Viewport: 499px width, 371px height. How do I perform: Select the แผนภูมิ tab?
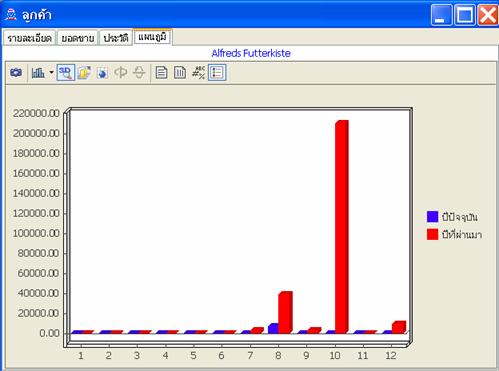tap(152, 37)
